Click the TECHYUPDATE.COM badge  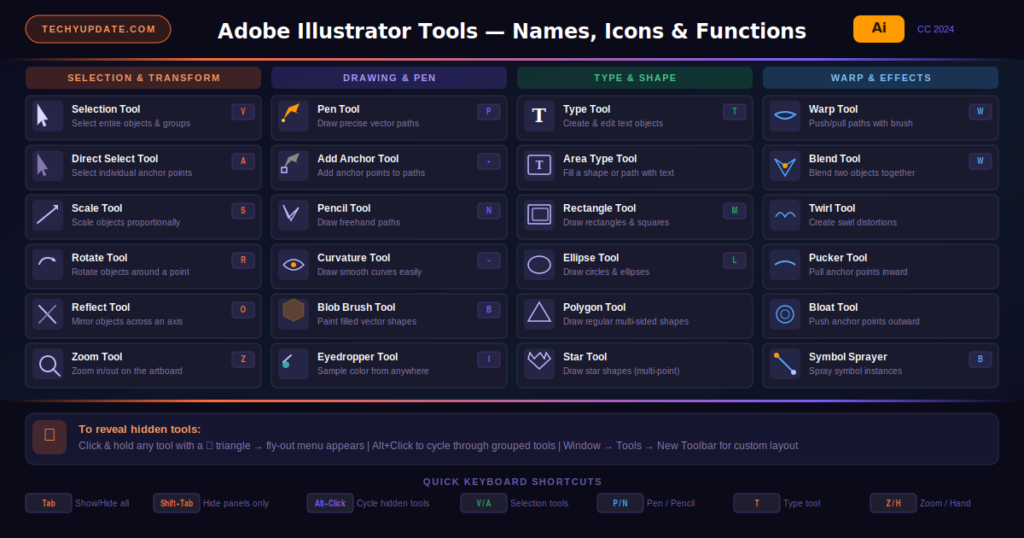tap(98, 29)
